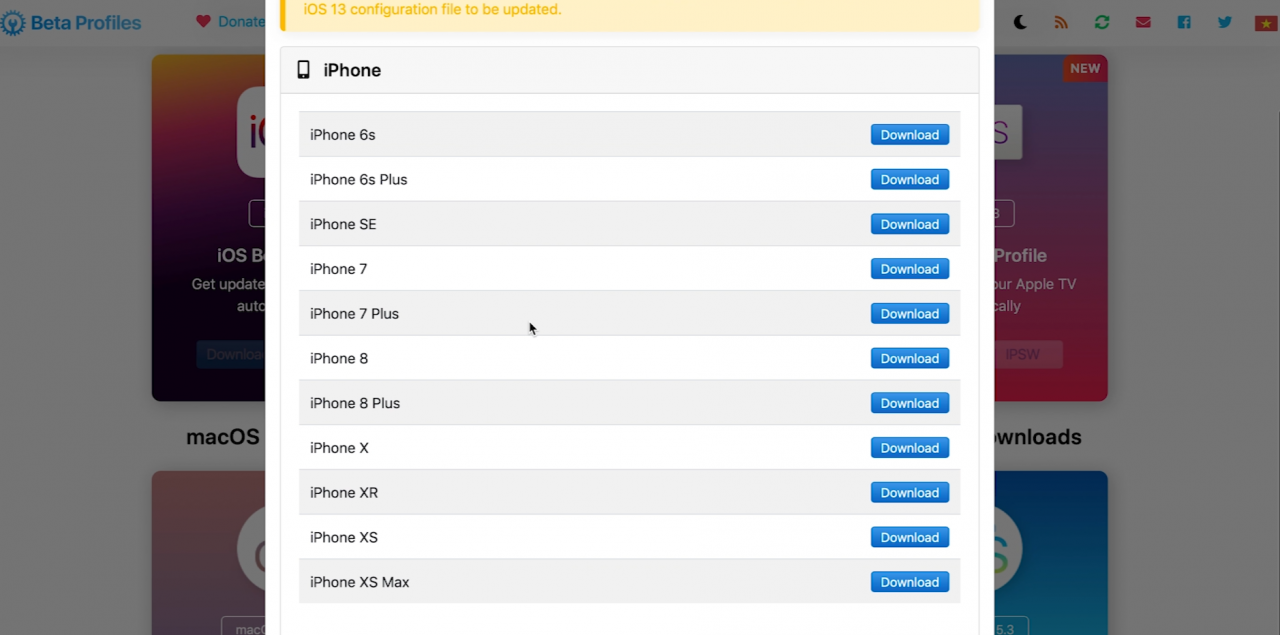Click the IPSW button on the background page
The image size is (1280, 635).
pos(1022,354)
